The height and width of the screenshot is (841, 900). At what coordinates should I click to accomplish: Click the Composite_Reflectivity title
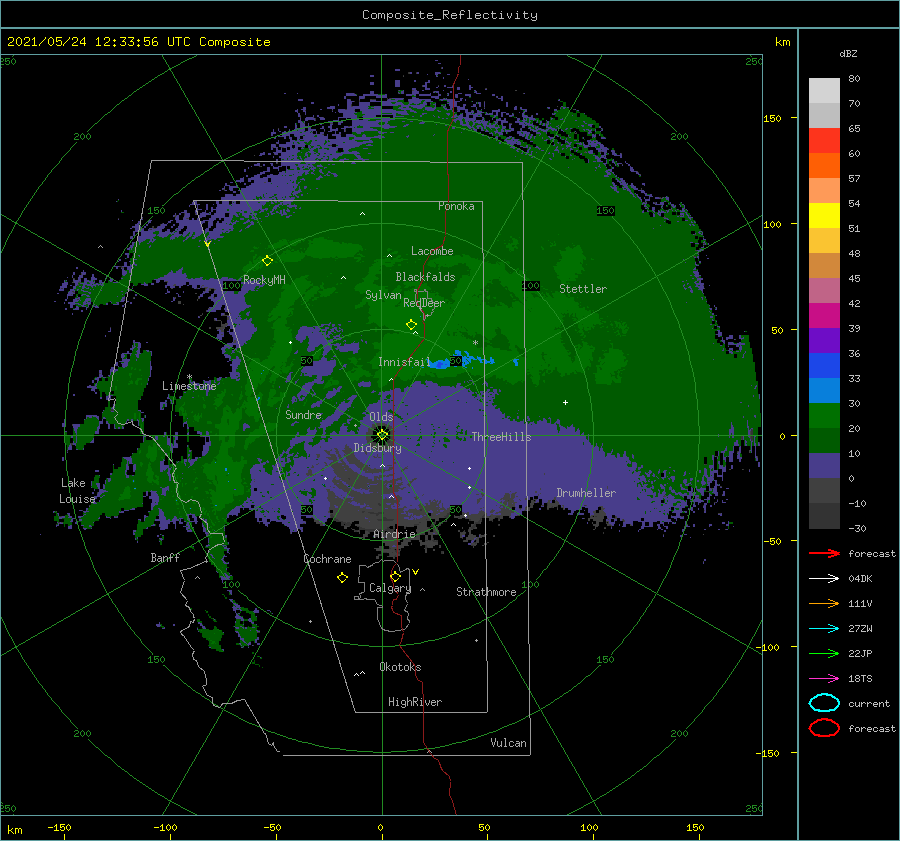point(450,15)
